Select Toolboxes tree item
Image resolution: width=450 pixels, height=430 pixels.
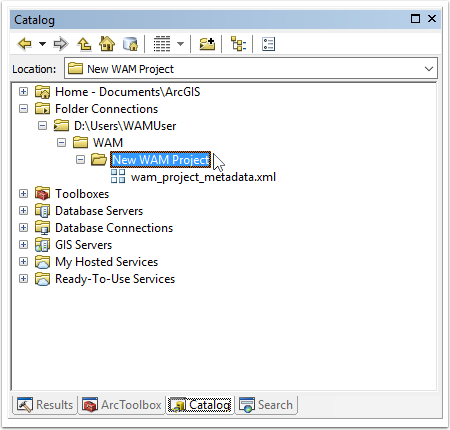(x=82, y=194)
